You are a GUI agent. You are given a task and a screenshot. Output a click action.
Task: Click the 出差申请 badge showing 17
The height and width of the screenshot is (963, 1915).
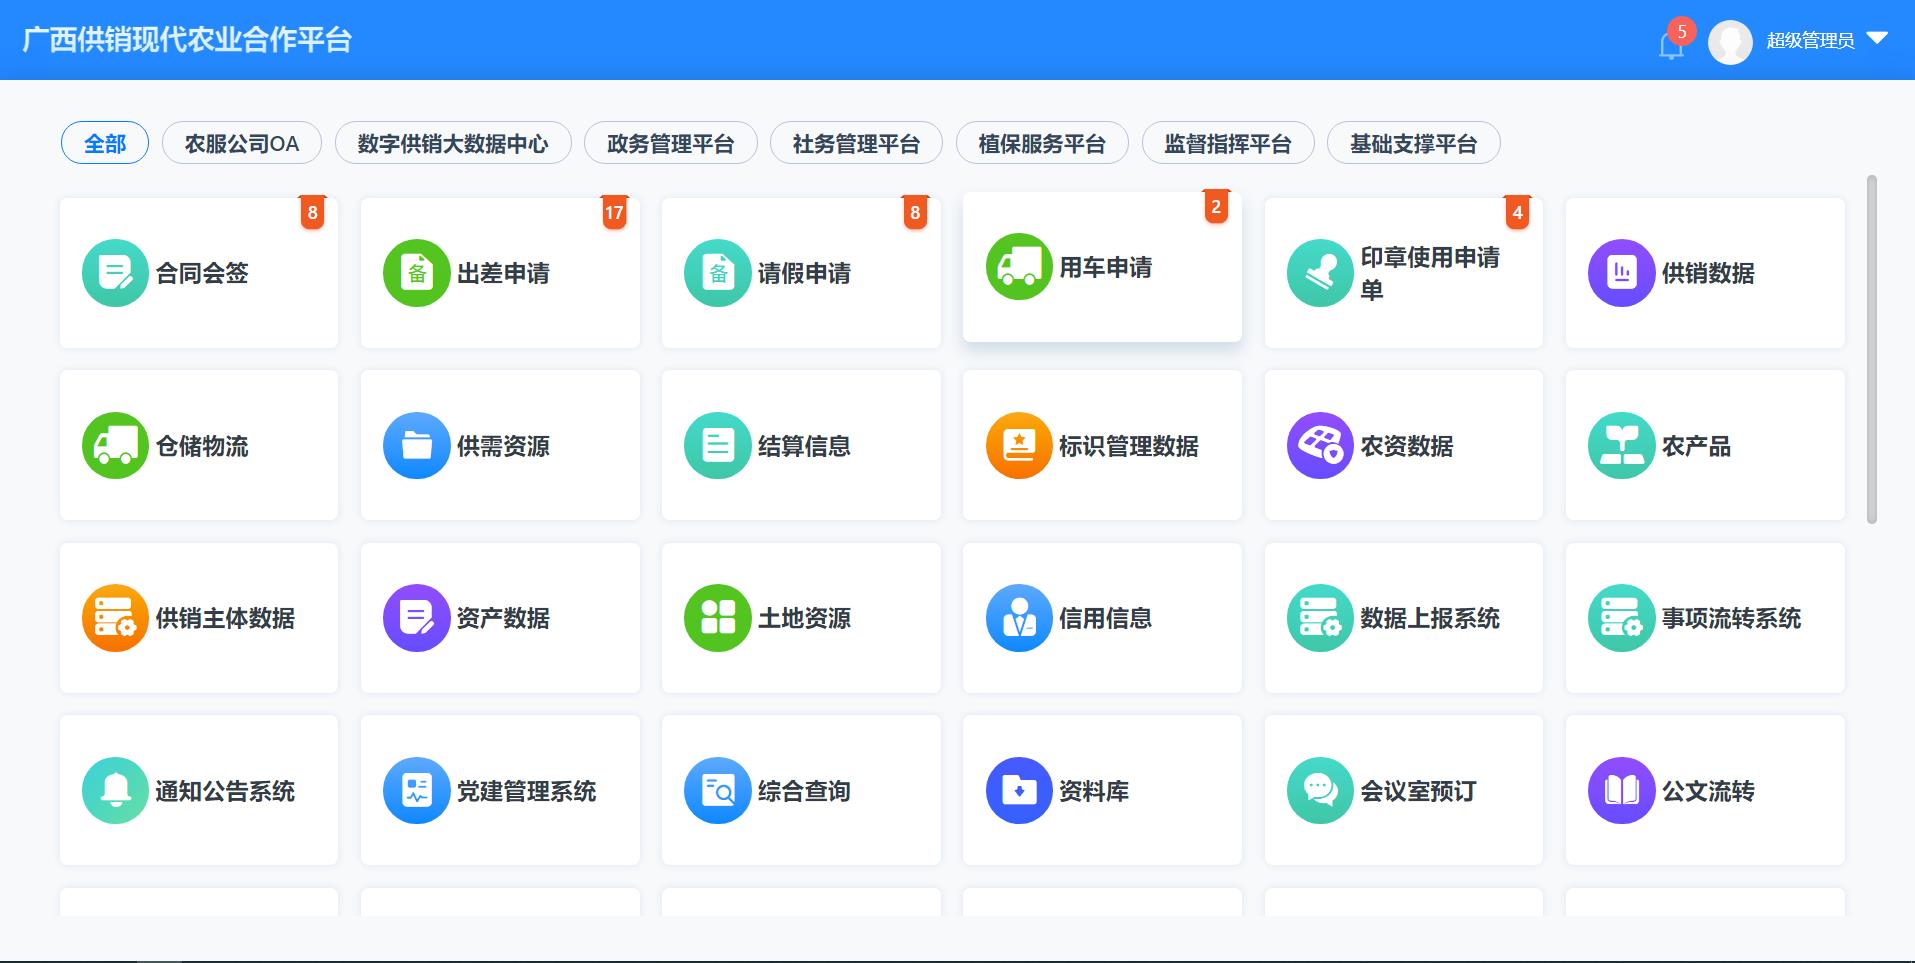pyautogui.click(x=614, y=213)
